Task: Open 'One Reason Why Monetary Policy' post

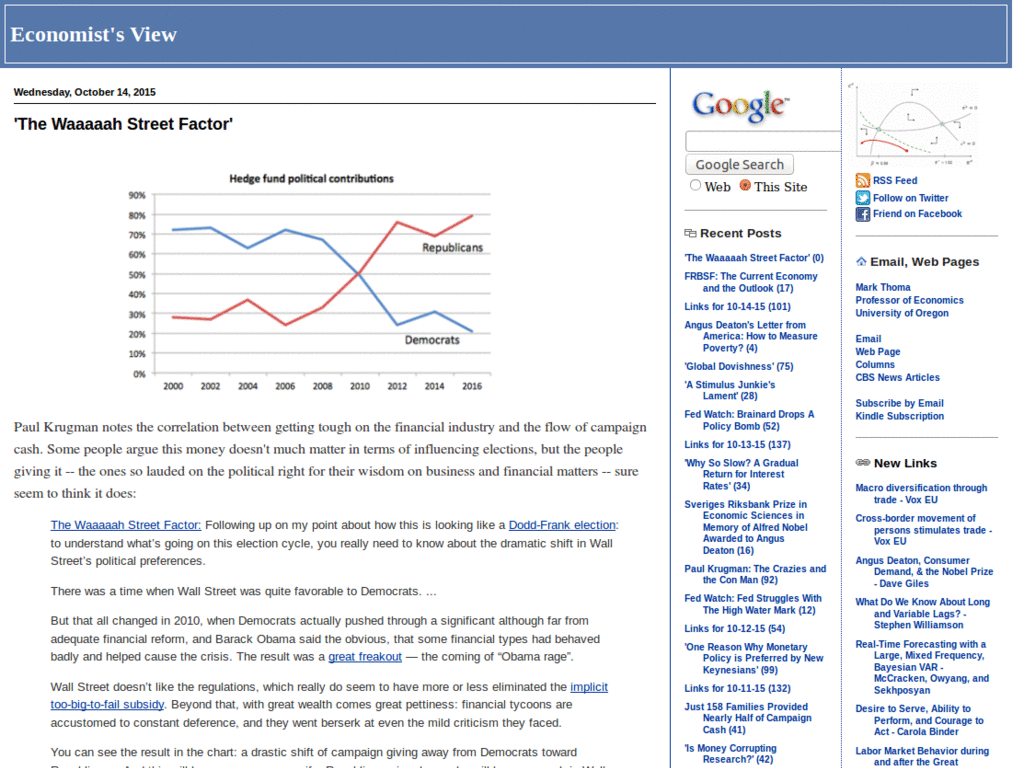Action: coord(754,658)
